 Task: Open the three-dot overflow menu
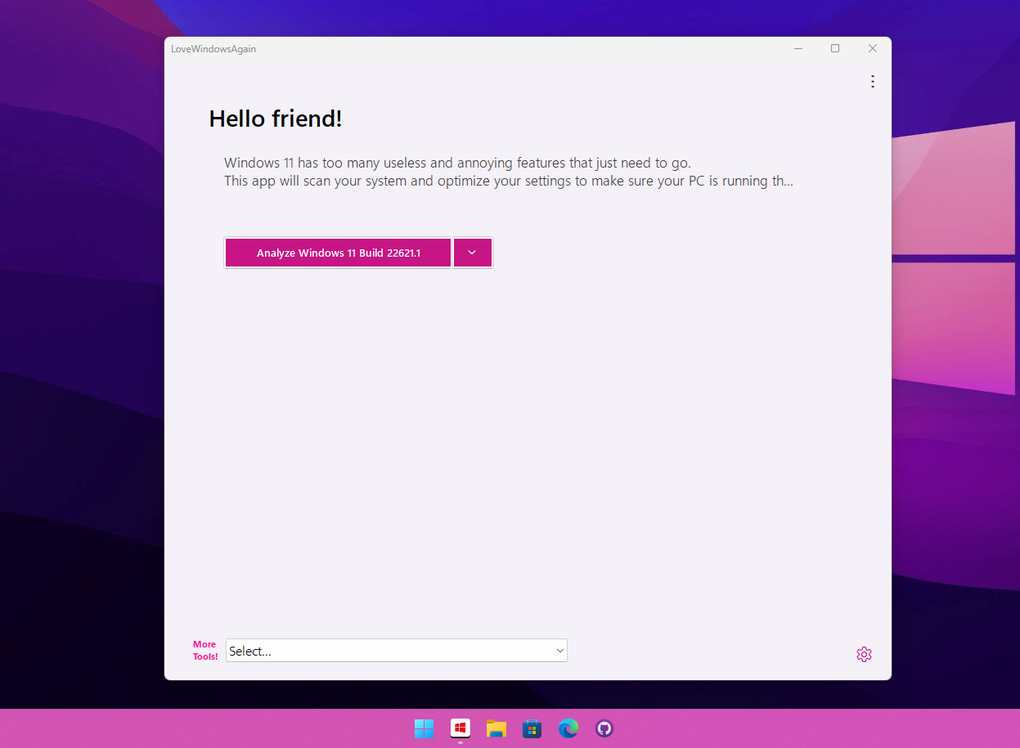click(872, 81)
